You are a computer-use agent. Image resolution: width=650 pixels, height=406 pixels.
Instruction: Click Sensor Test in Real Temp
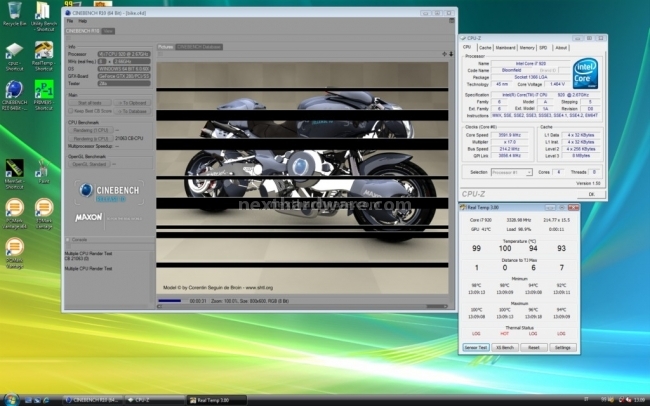pos(475,348)
